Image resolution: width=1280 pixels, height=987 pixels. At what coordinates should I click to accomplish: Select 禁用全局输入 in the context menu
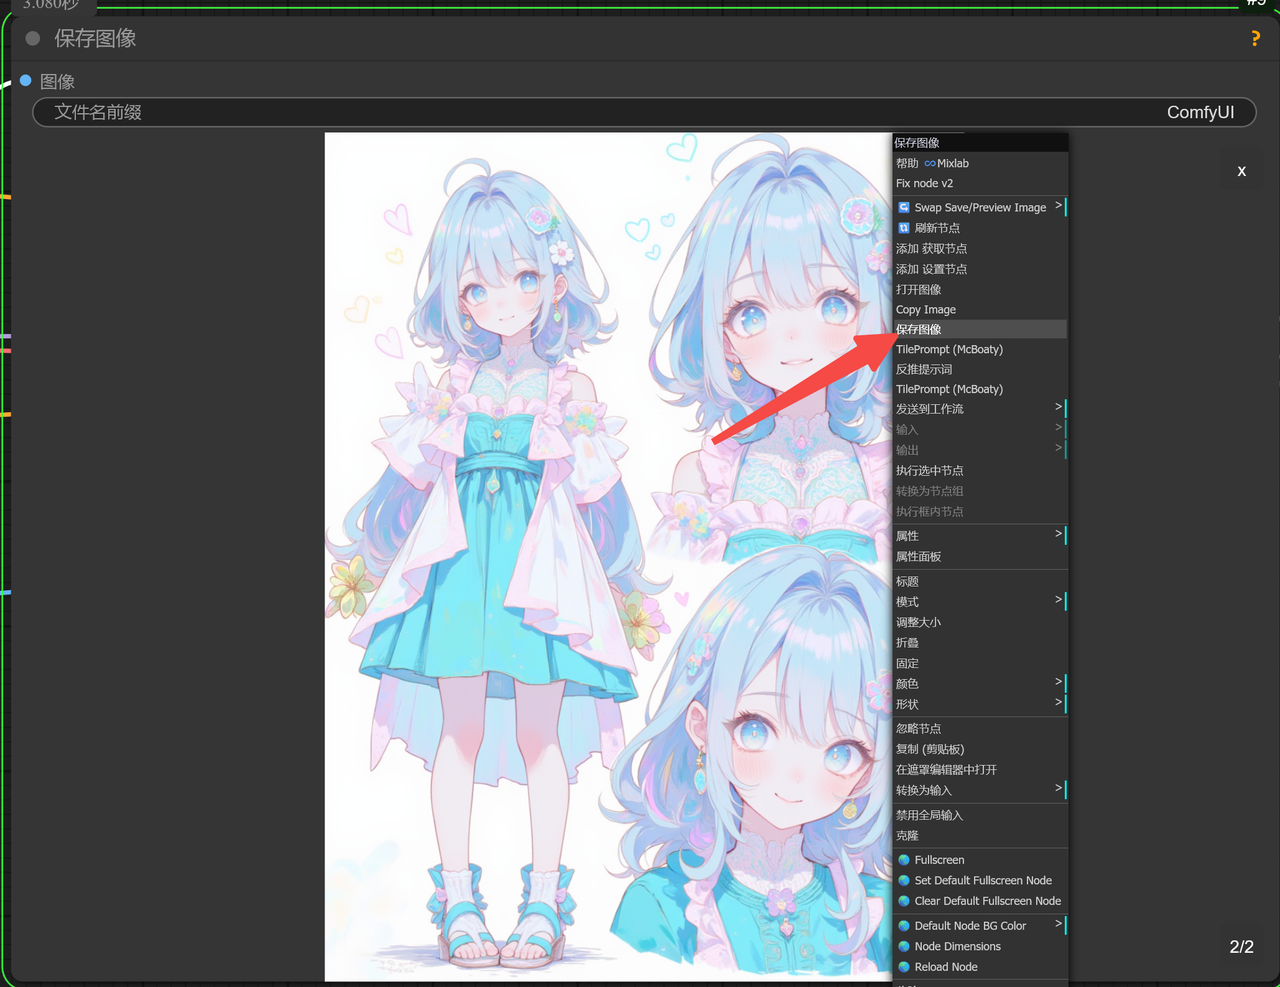[980, 815]
